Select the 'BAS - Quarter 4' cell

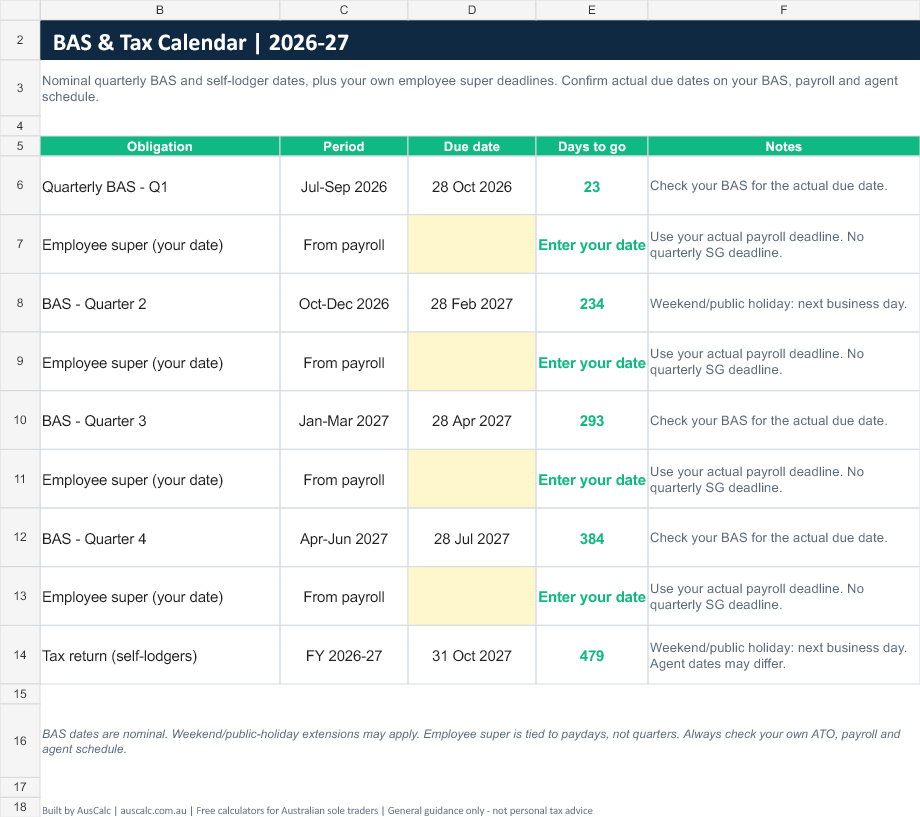(160, 538)
